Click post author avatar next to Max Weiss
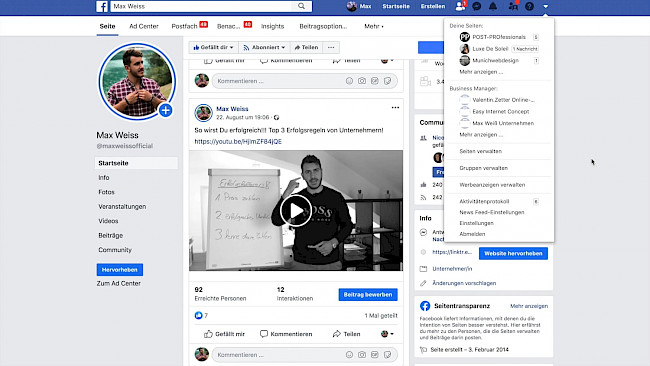This screenshot has height=366, width=650. [x=204, y=113]
